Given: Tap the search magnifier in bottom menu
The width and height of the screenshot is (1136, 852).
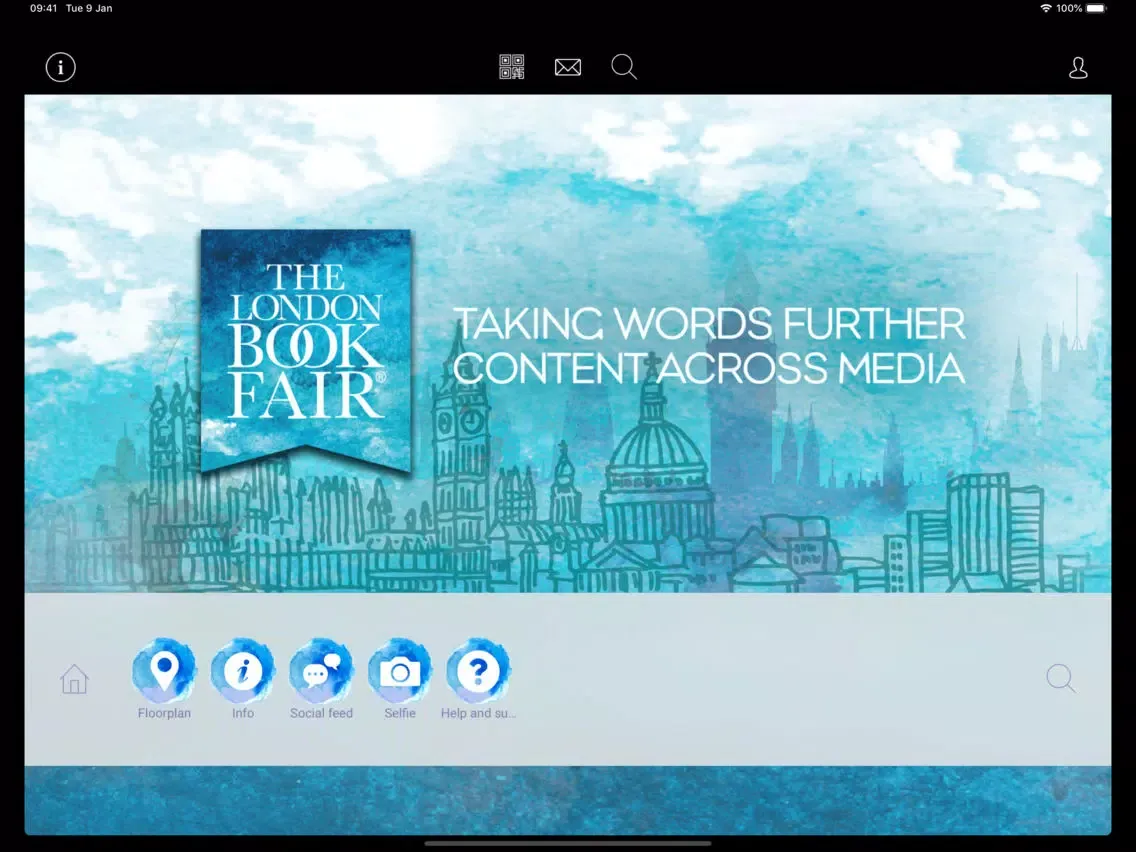Looking at the screenshot, I should point(1061,679).
